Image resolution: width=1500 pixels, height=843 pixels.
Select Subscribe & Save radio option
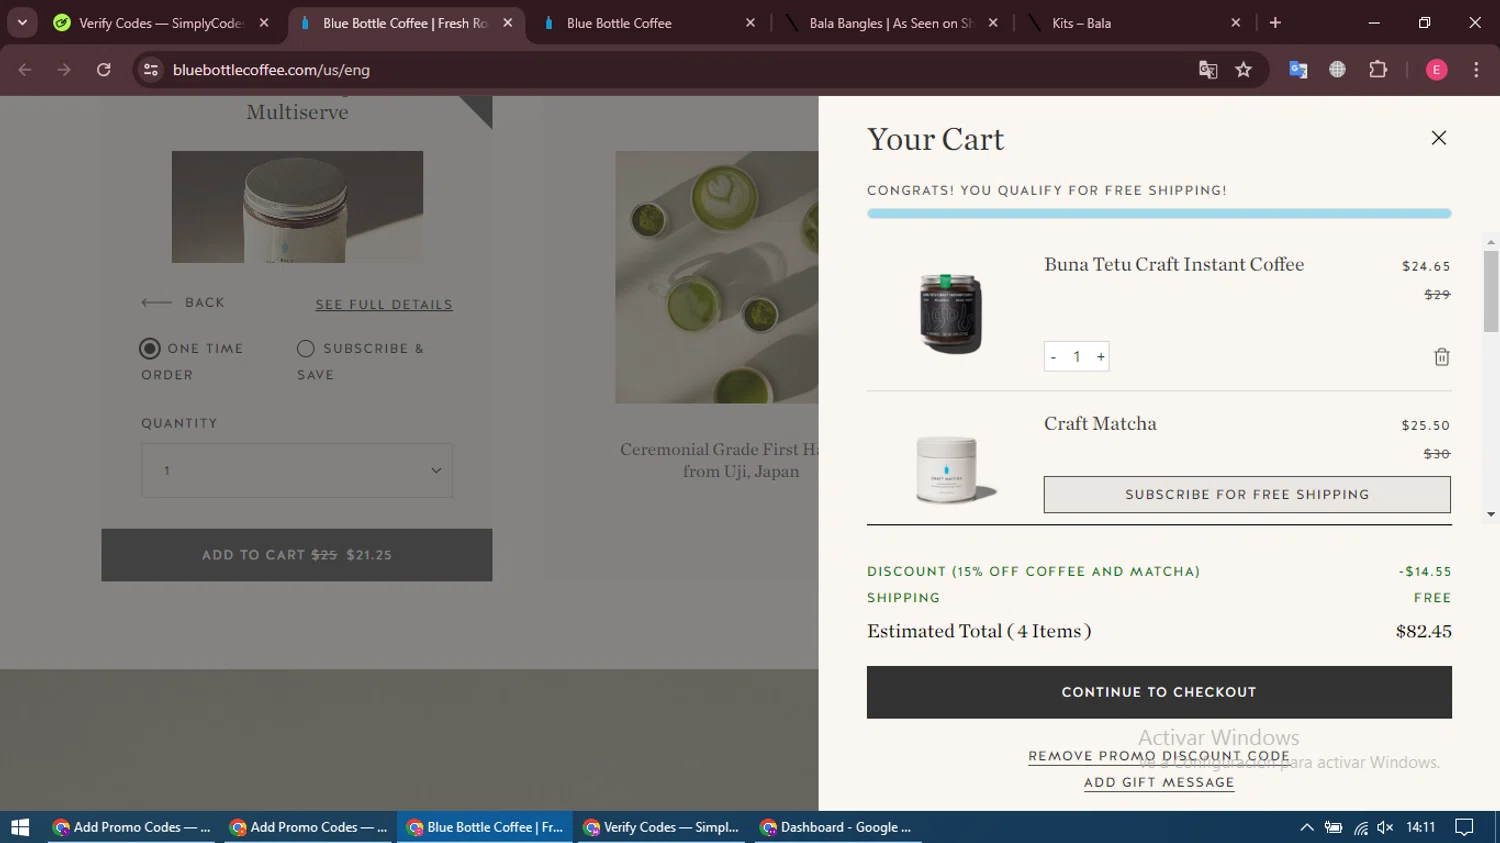306,348
